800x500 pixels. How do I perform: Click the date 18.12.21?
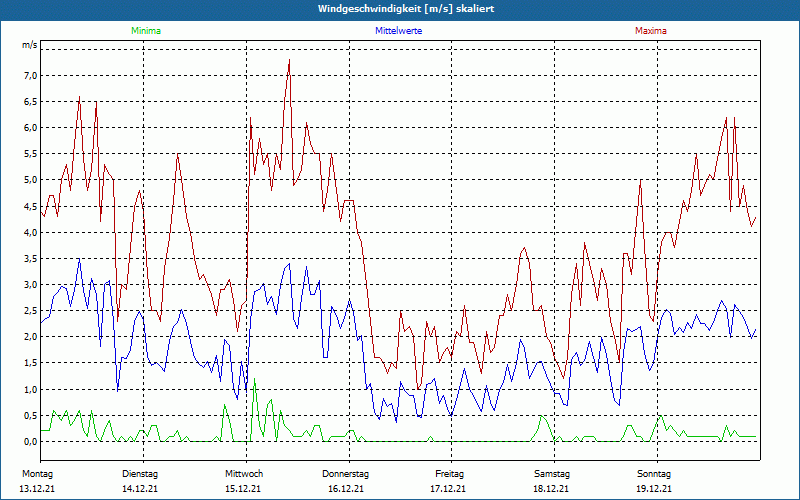[551, 489]
